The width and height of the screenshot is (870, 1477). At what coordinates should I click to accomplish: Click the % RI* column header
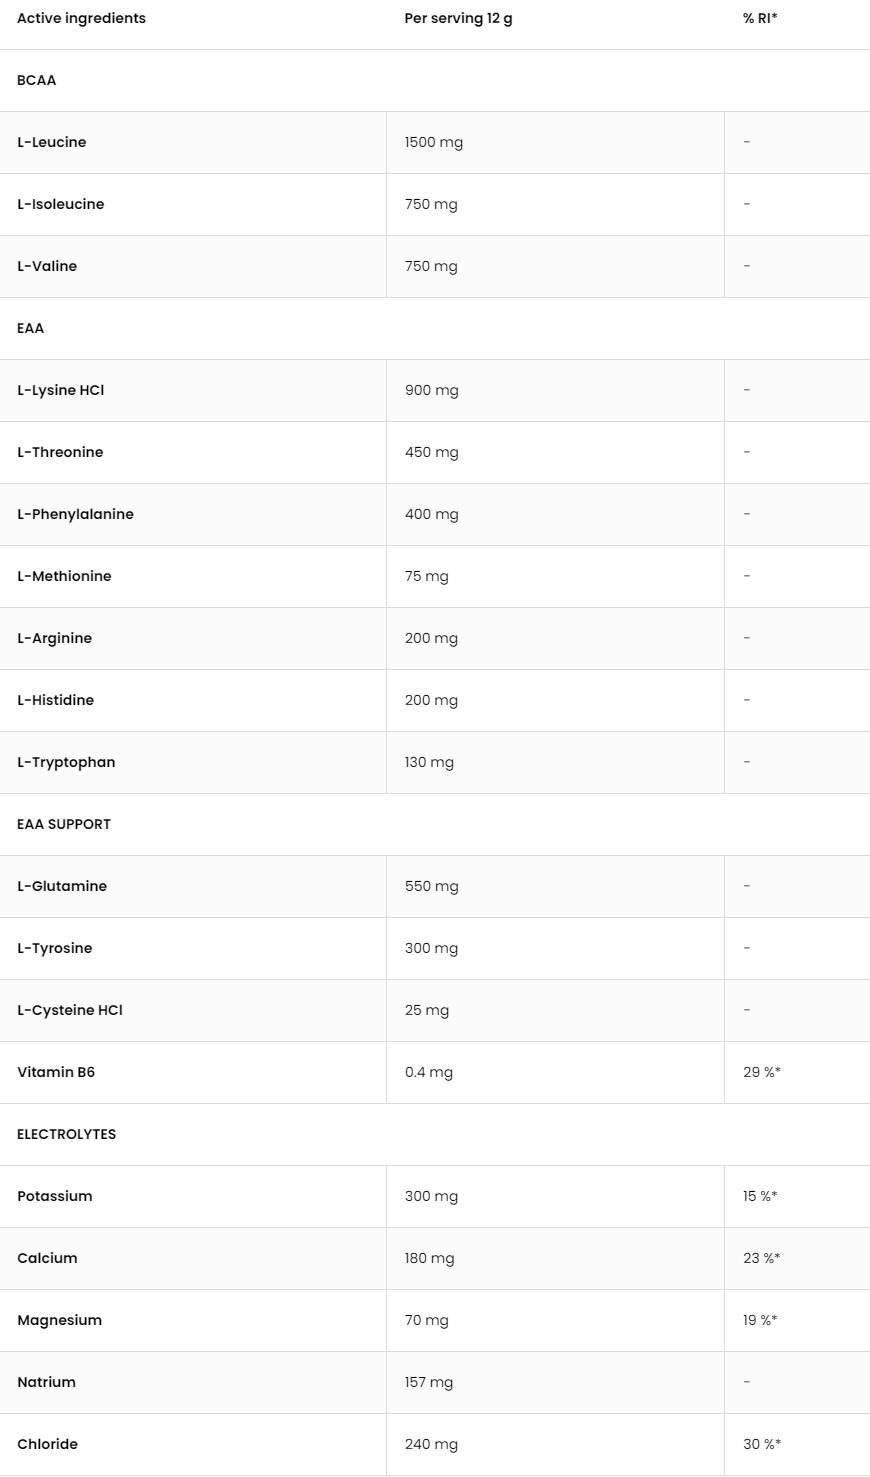pos(760,18)
